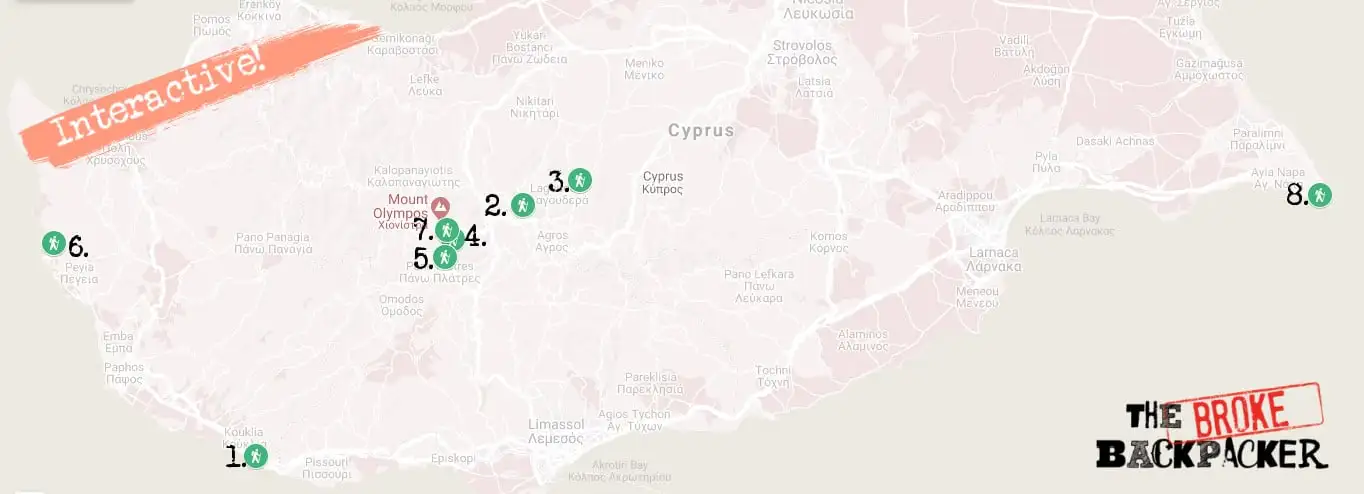Click The Broke Backpacker logo
This screenshot has height=494, width=1364.
[x=1212, y=427]
